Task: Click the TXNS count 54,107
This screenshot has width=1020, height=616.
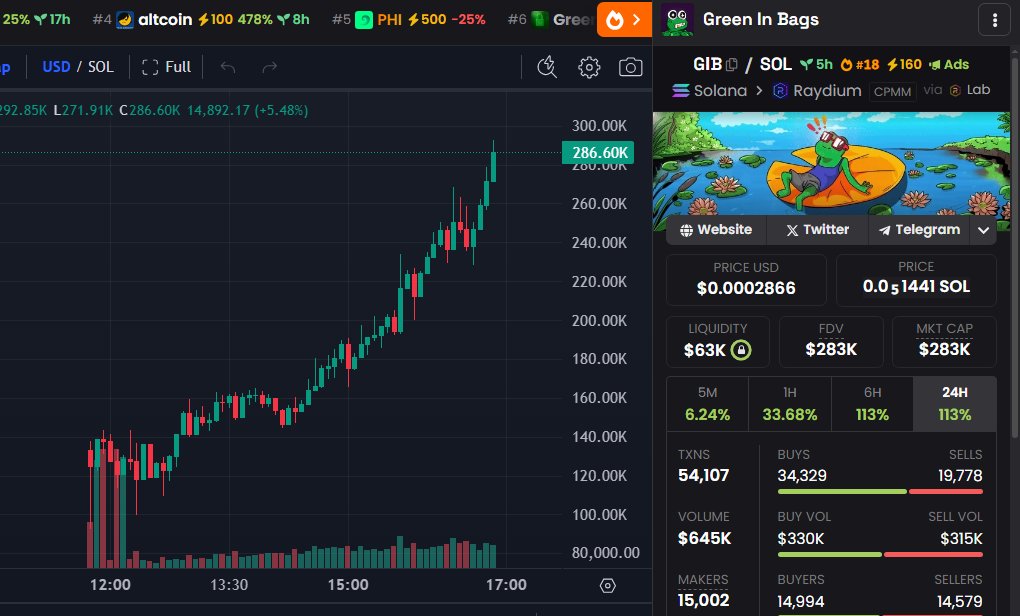Action: [703, 475]
